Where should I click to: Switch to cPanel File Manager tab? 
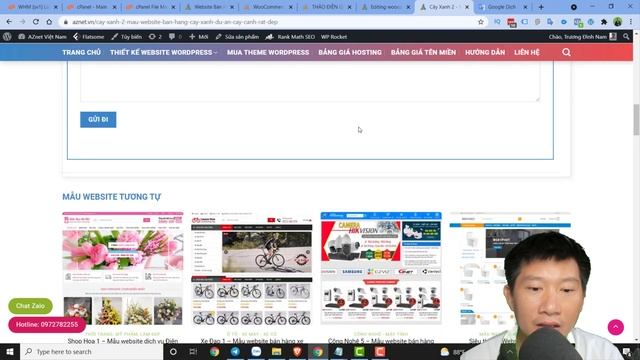pos(151,7)
